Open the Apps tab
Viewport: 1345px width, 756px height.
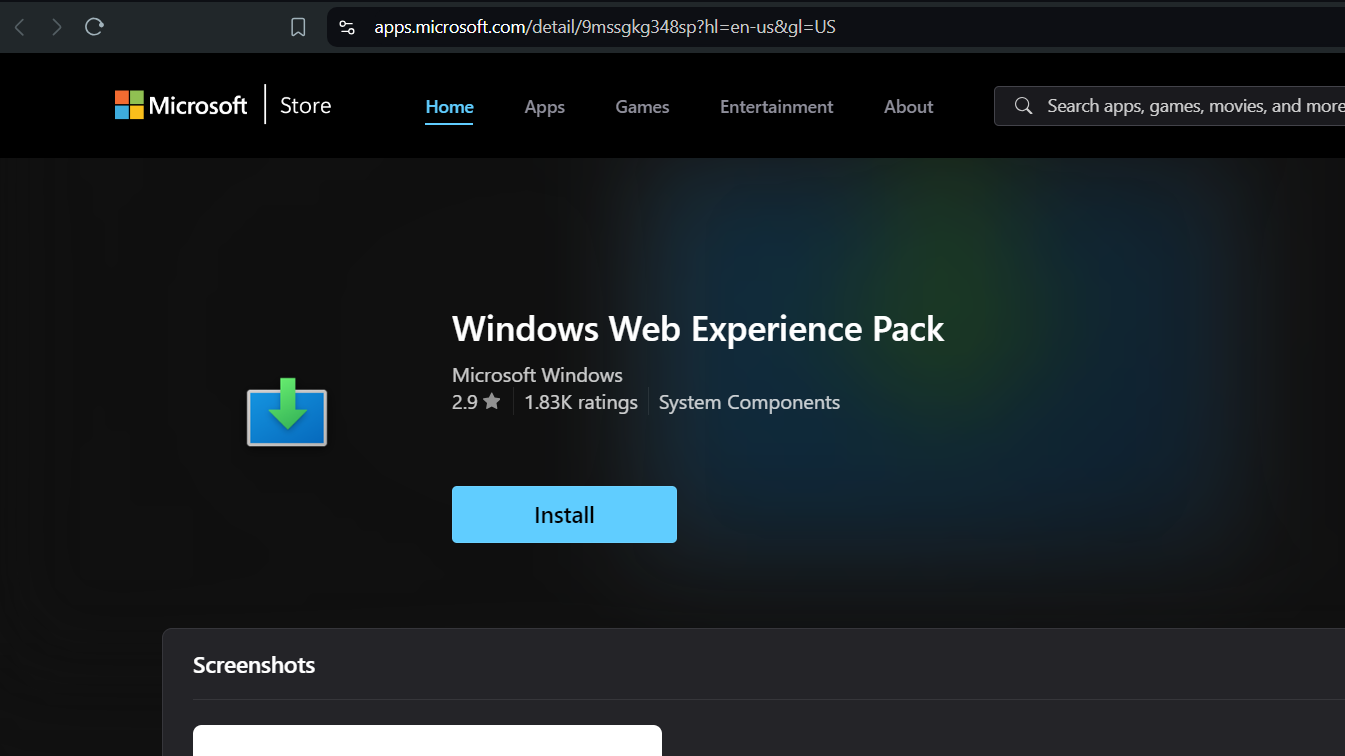545,107
